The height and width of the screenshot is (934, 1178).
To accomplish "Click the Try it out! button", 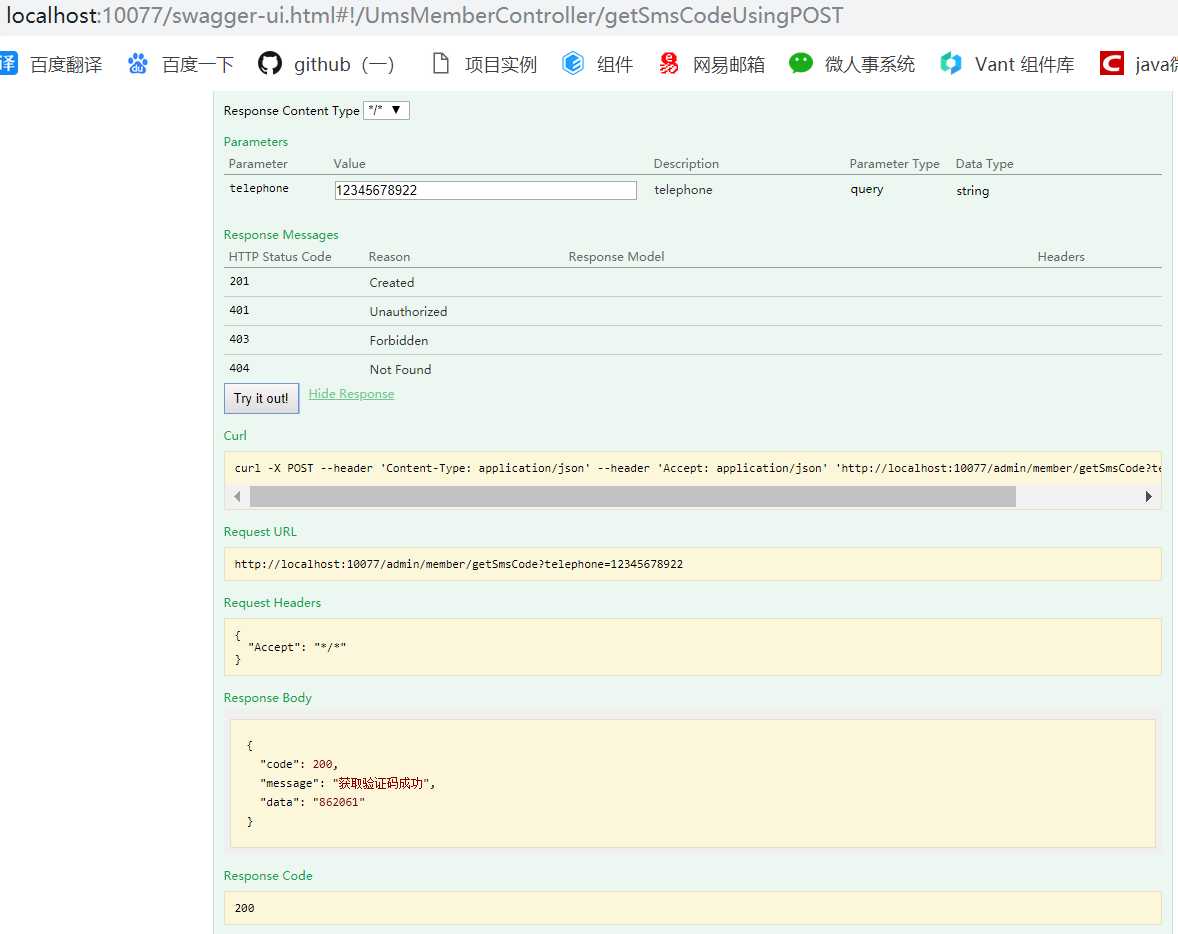I will pyautogui.click(x=261, y=398).
